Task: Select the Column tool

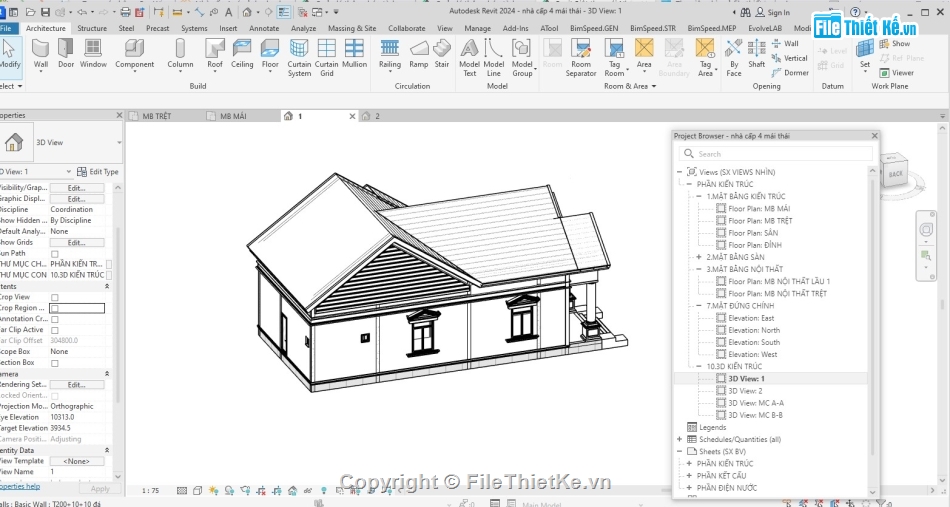Action: [x=180, y=55]
